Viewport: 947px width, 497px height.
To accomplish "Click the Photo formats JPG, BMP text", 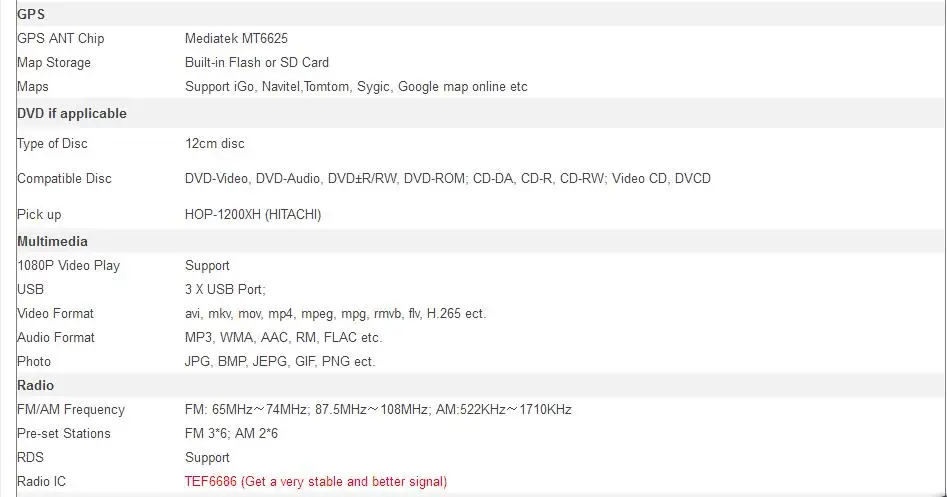I will coord(280,362).
